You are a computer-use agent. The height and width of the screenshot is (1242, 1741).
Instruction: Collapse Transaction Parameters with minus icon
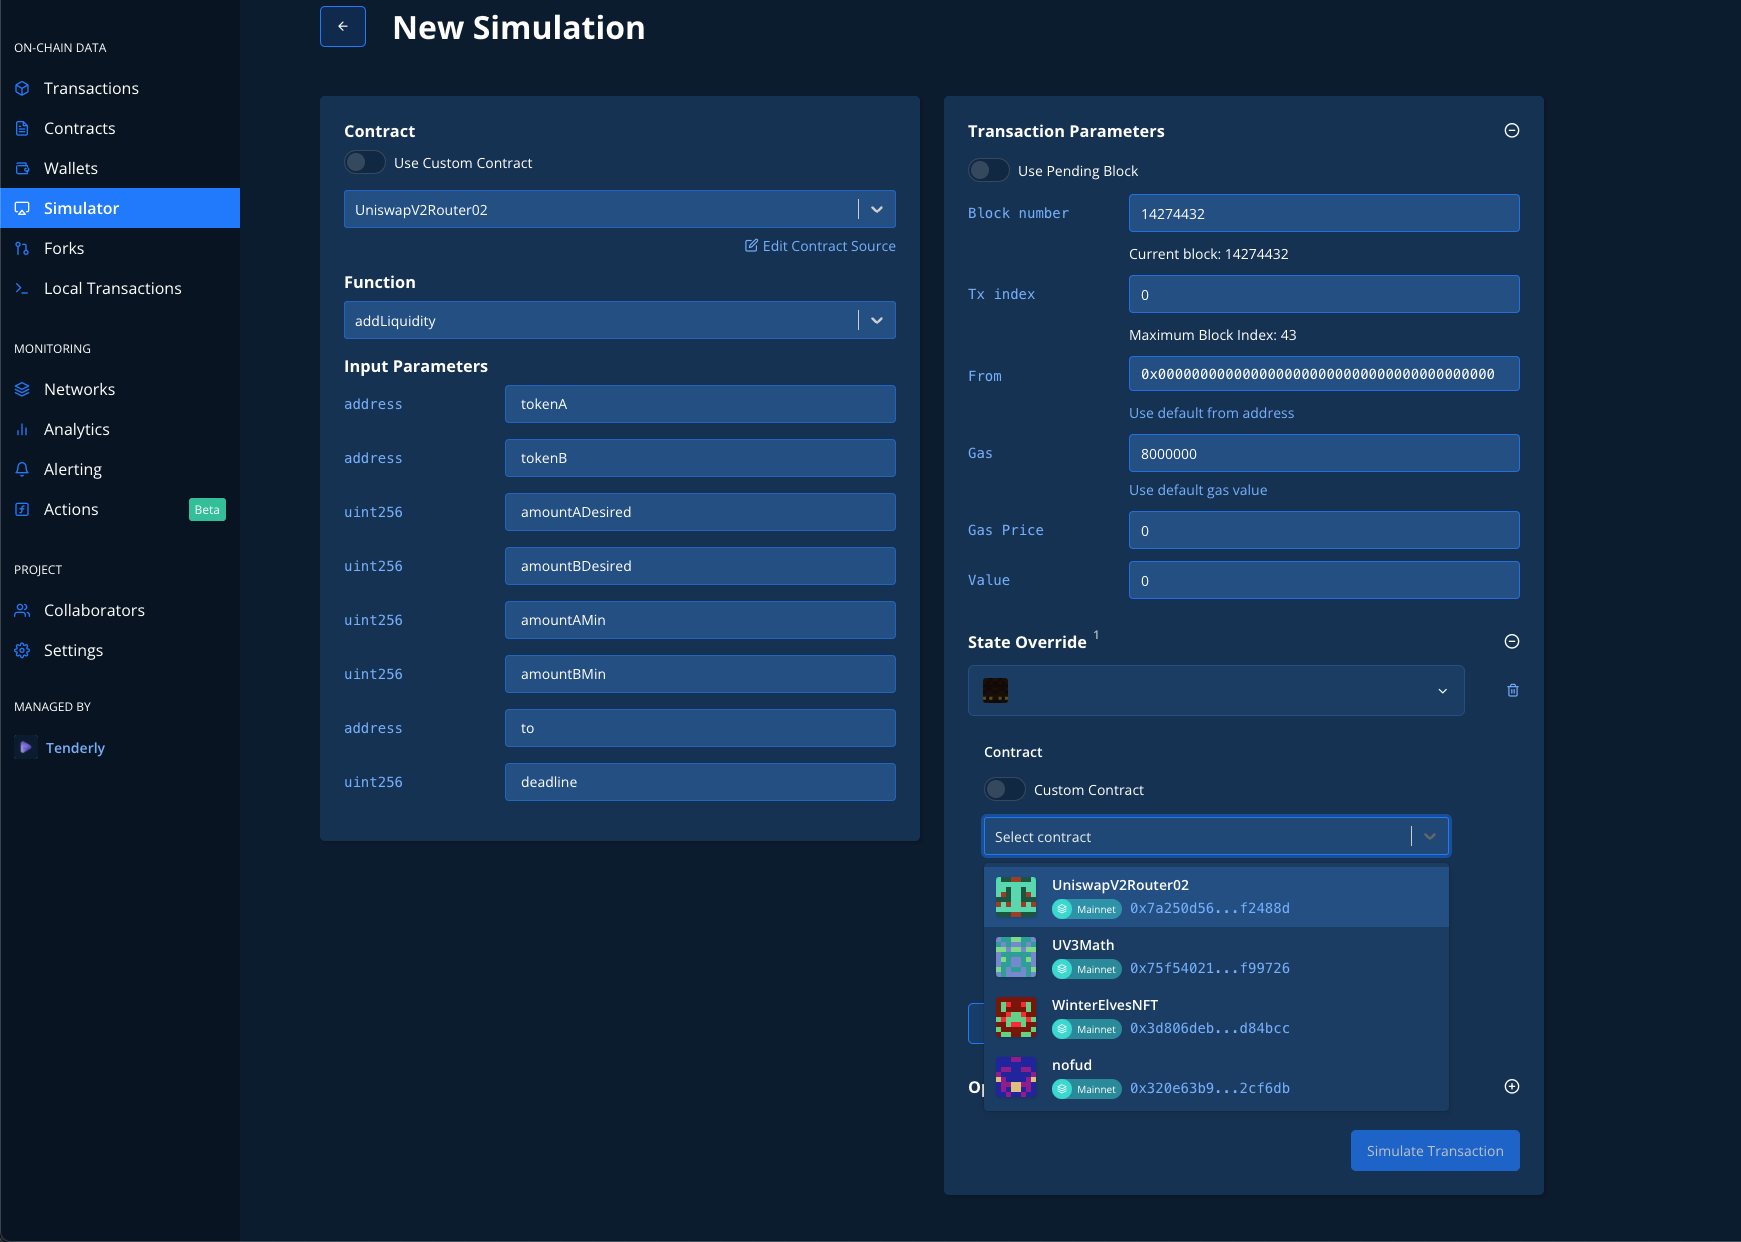[x=1512, y=130]
